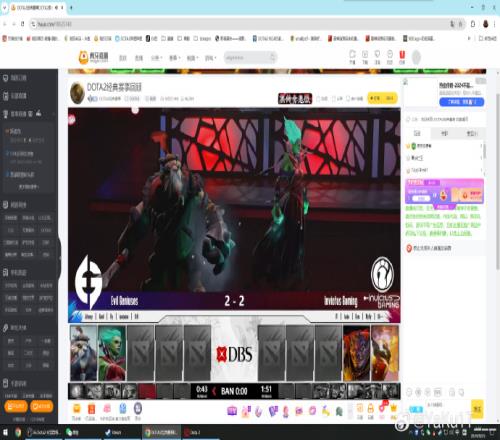Screen dimensions: 500x440
Task: Click the chat message input field
Action: [448, 408]
